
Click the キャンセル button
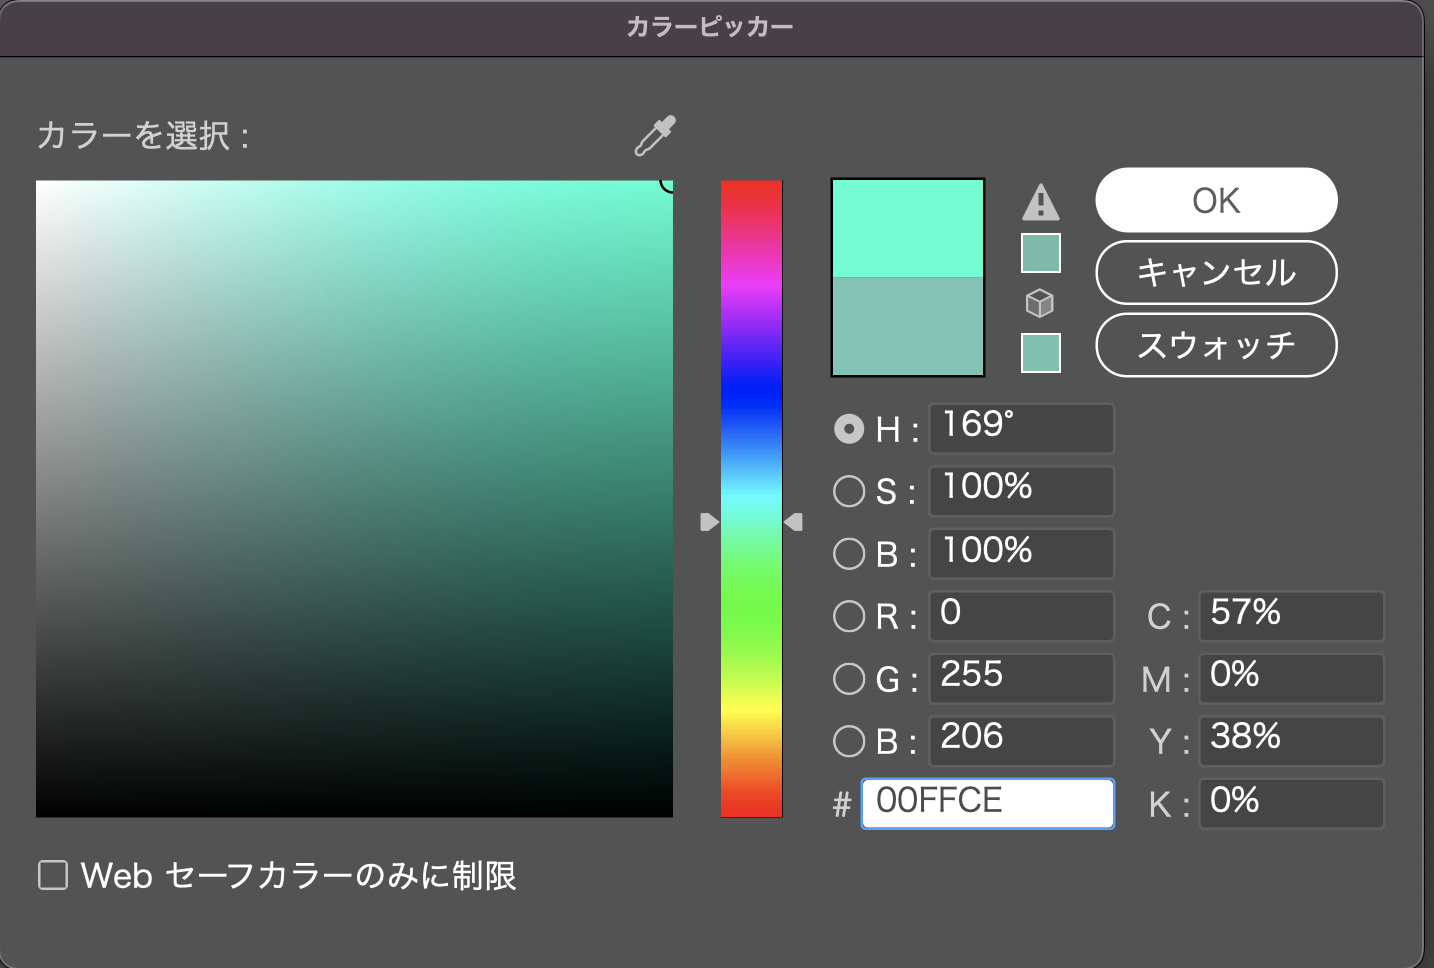pos(1216,272)
